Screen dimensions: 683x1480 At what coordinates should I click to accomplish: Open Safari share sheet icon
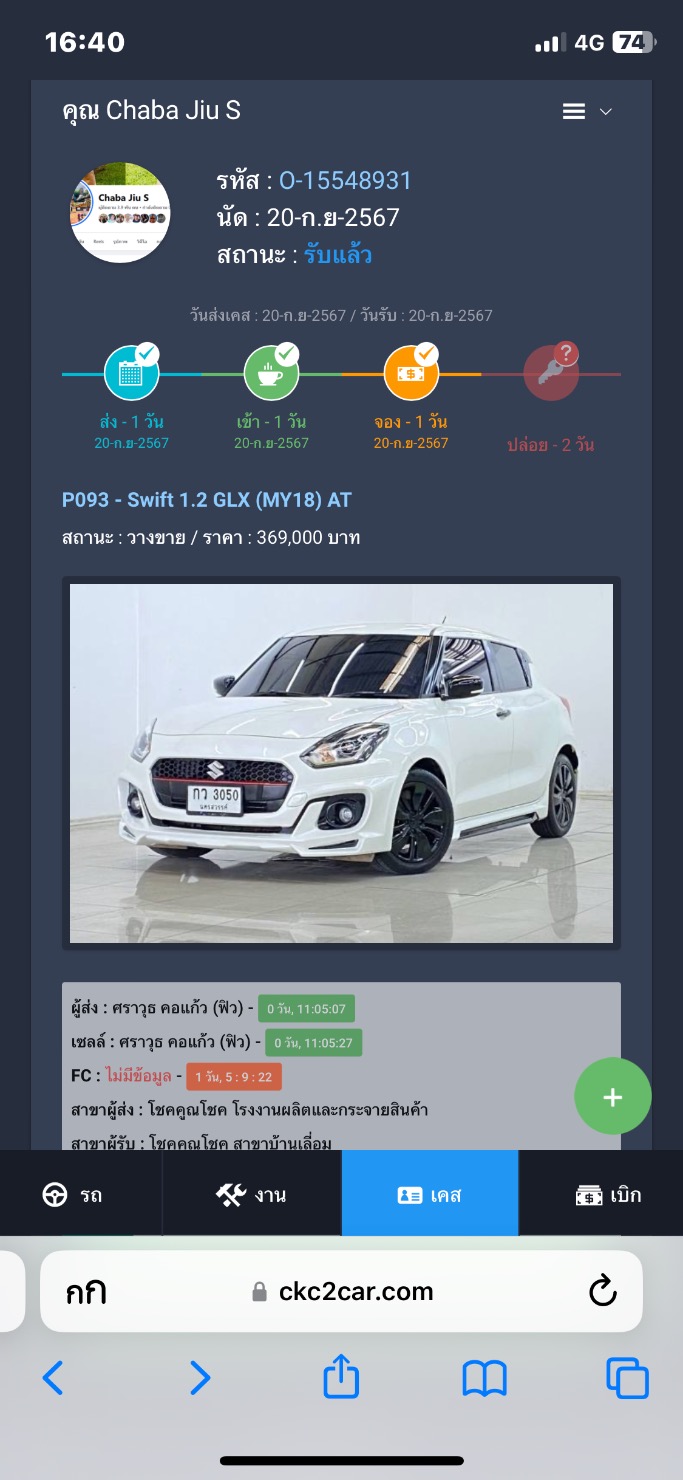[341, 1377]
